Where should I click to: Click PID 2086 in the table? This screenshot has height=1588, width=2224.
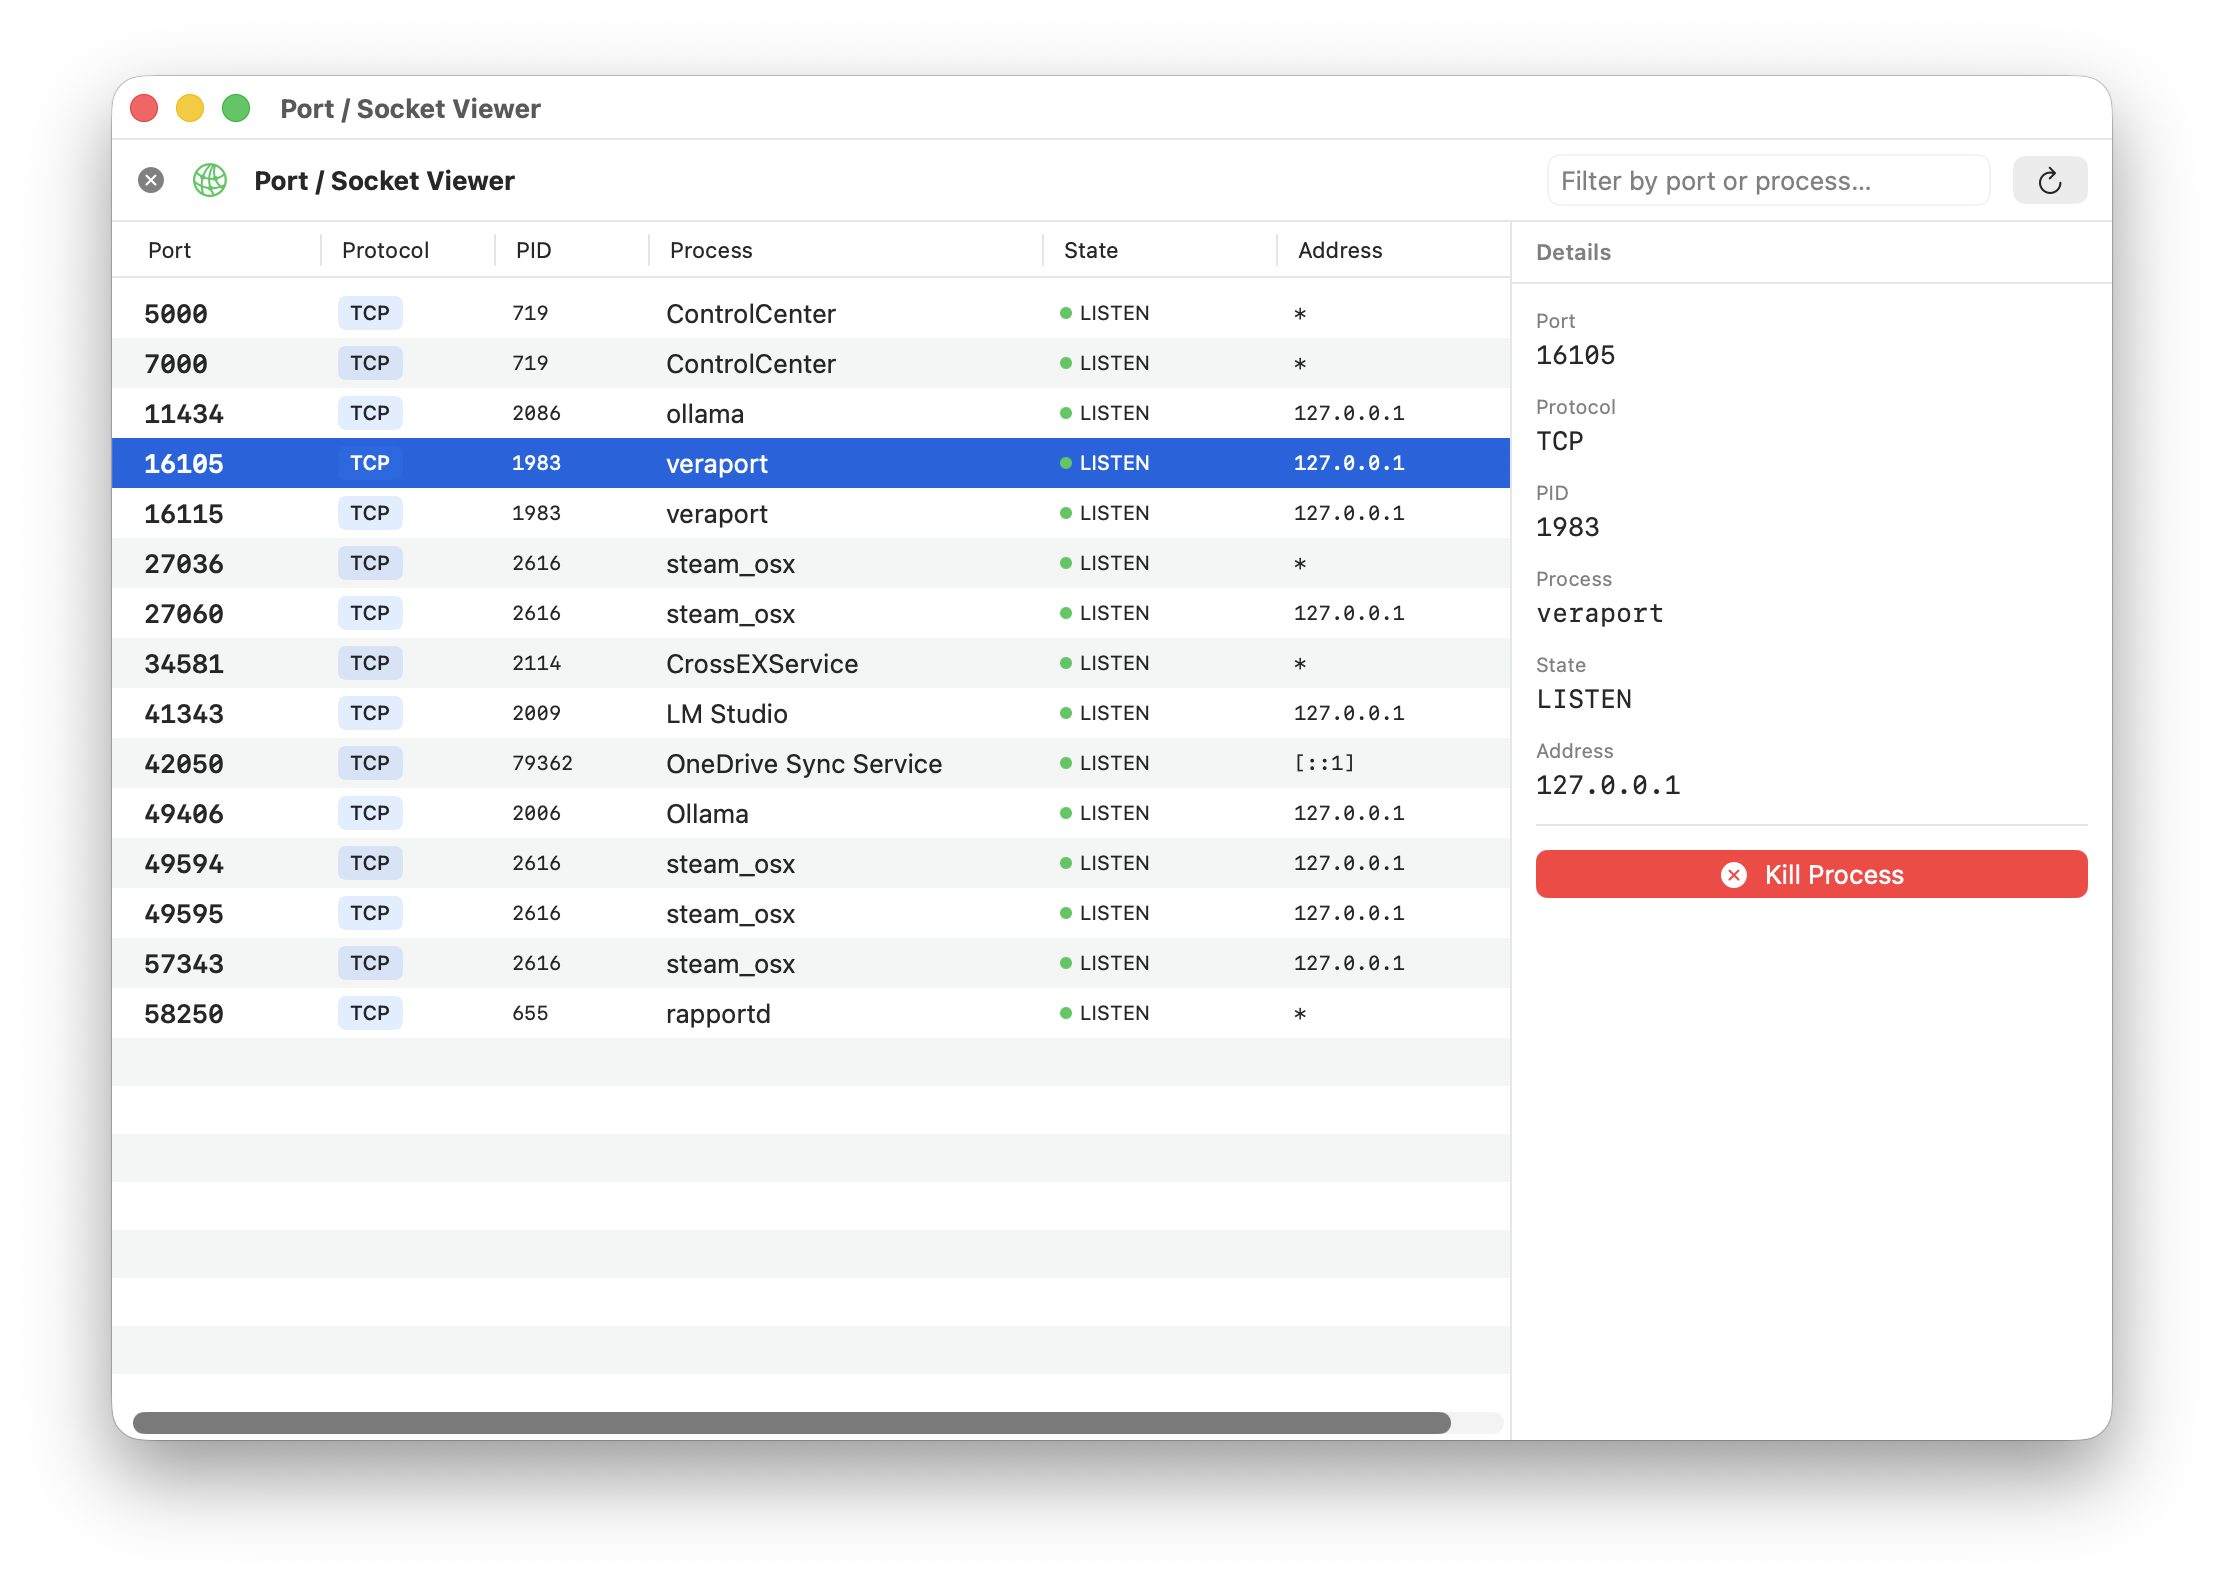pos(536,413)
